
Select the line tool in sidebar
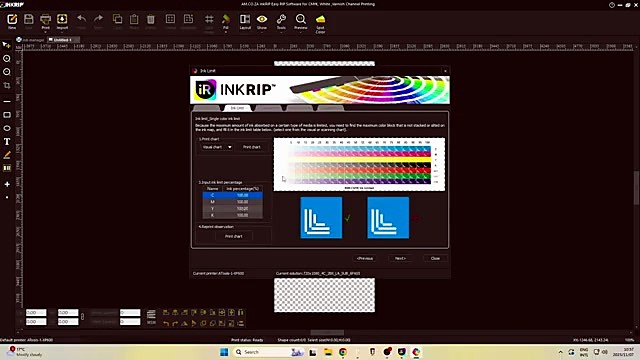pyautogui.click(x=7, y=101)
